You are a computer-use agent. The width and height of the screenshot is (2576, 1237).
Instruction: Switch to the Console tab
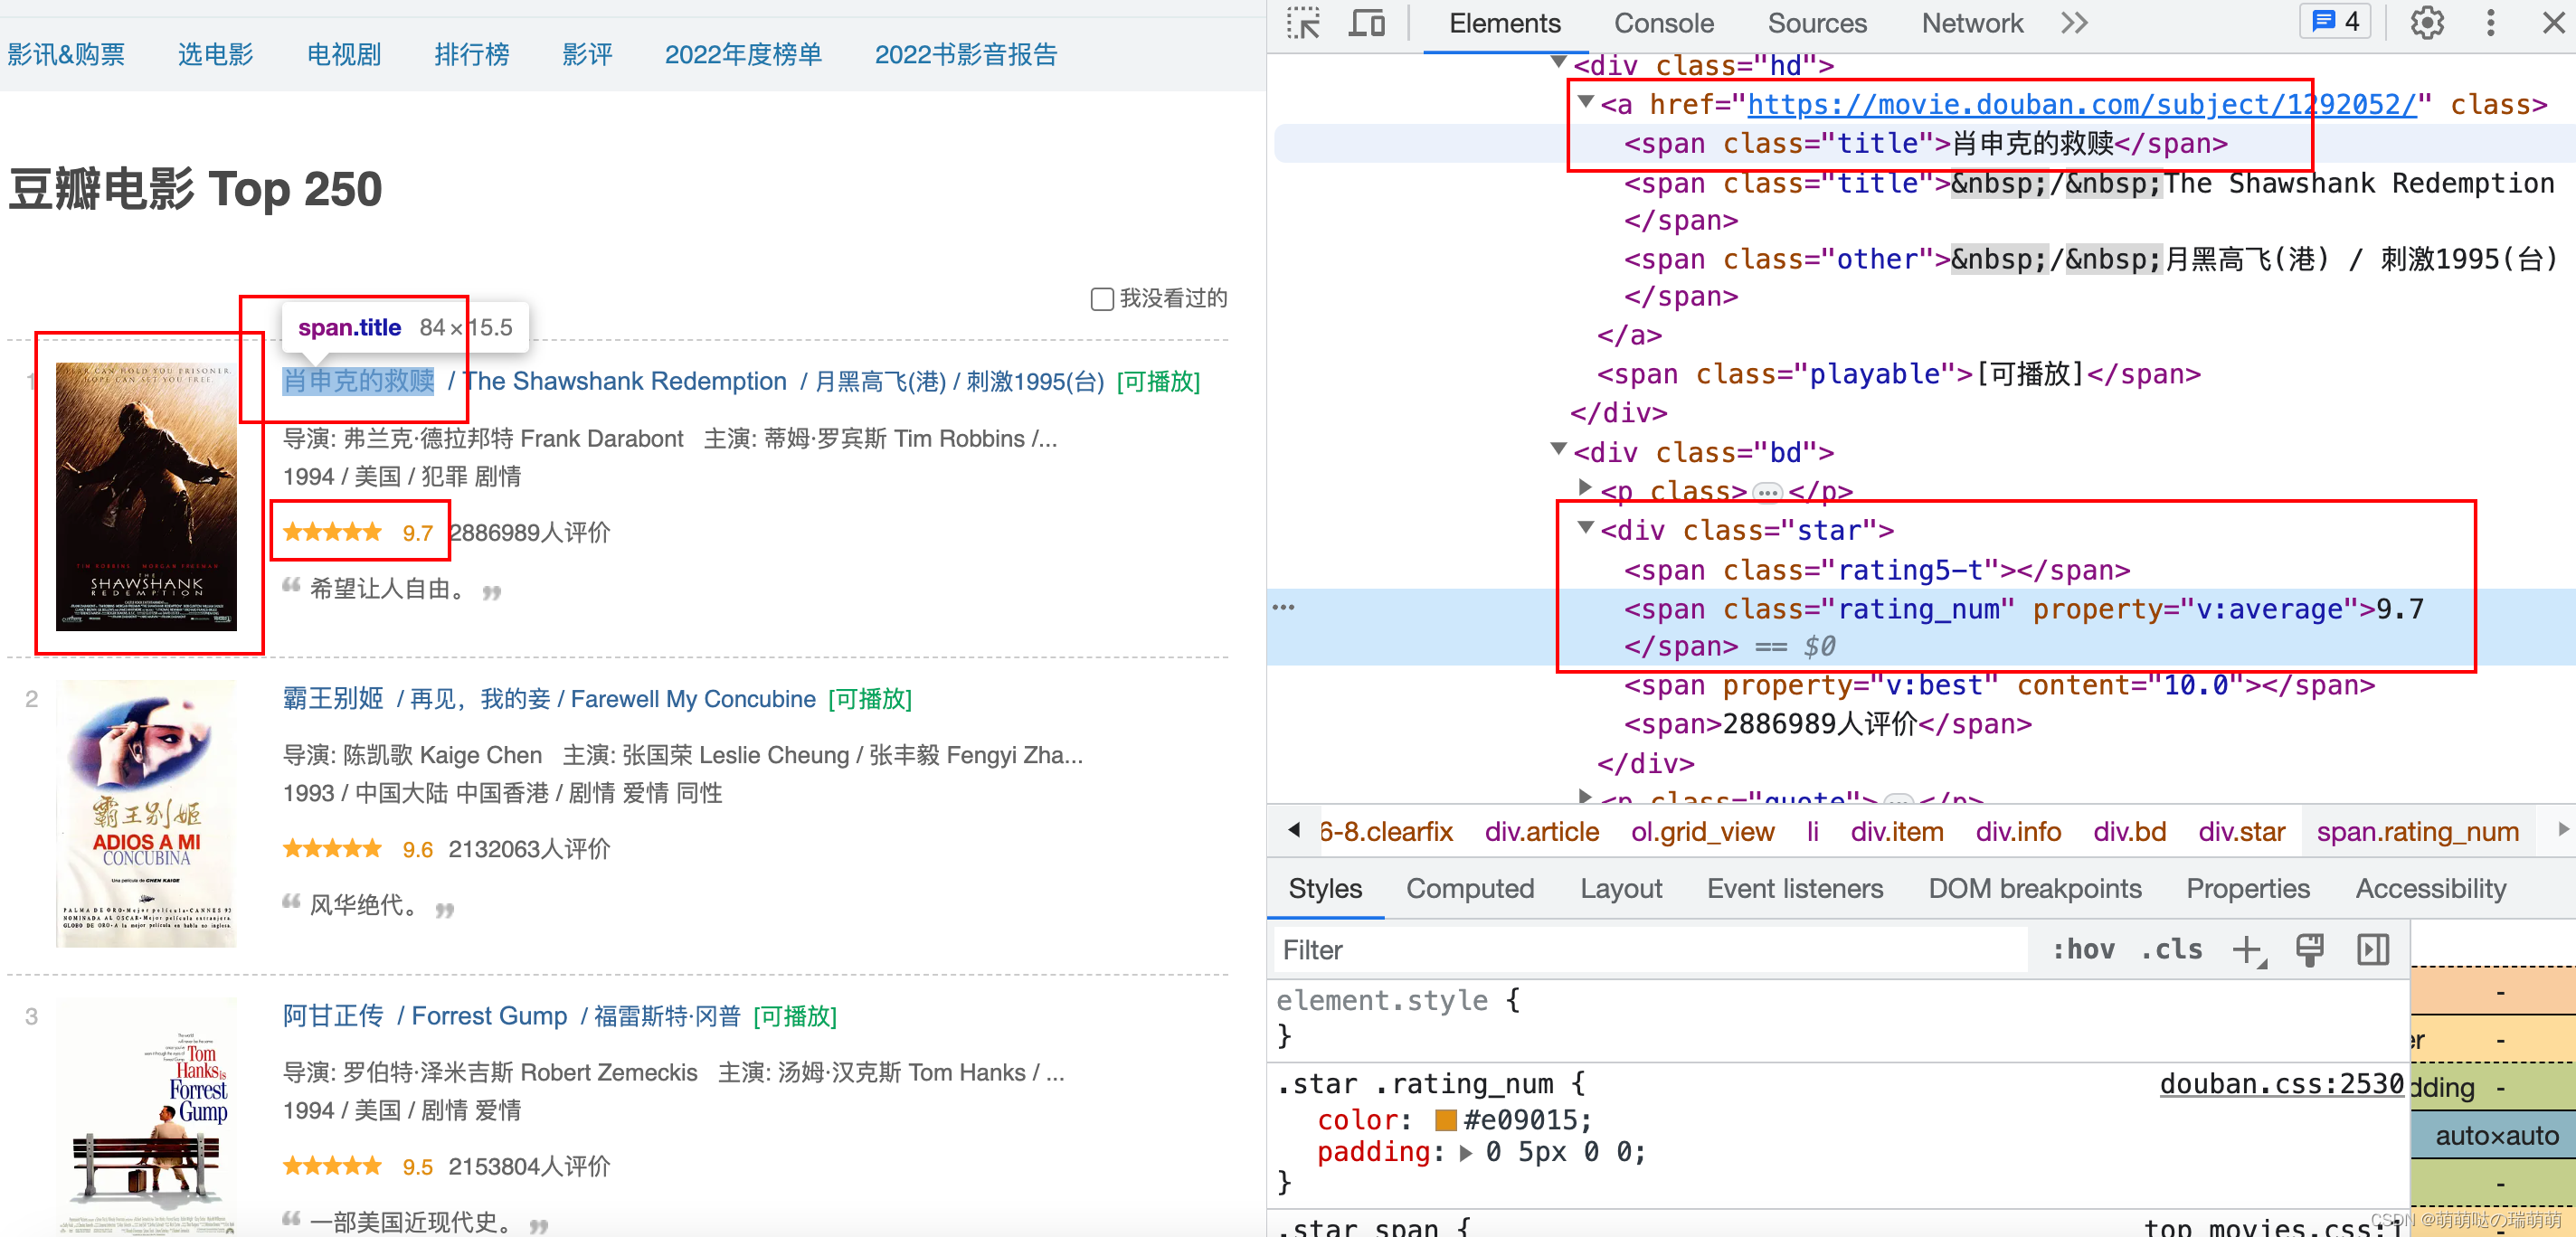point(1663,23)
